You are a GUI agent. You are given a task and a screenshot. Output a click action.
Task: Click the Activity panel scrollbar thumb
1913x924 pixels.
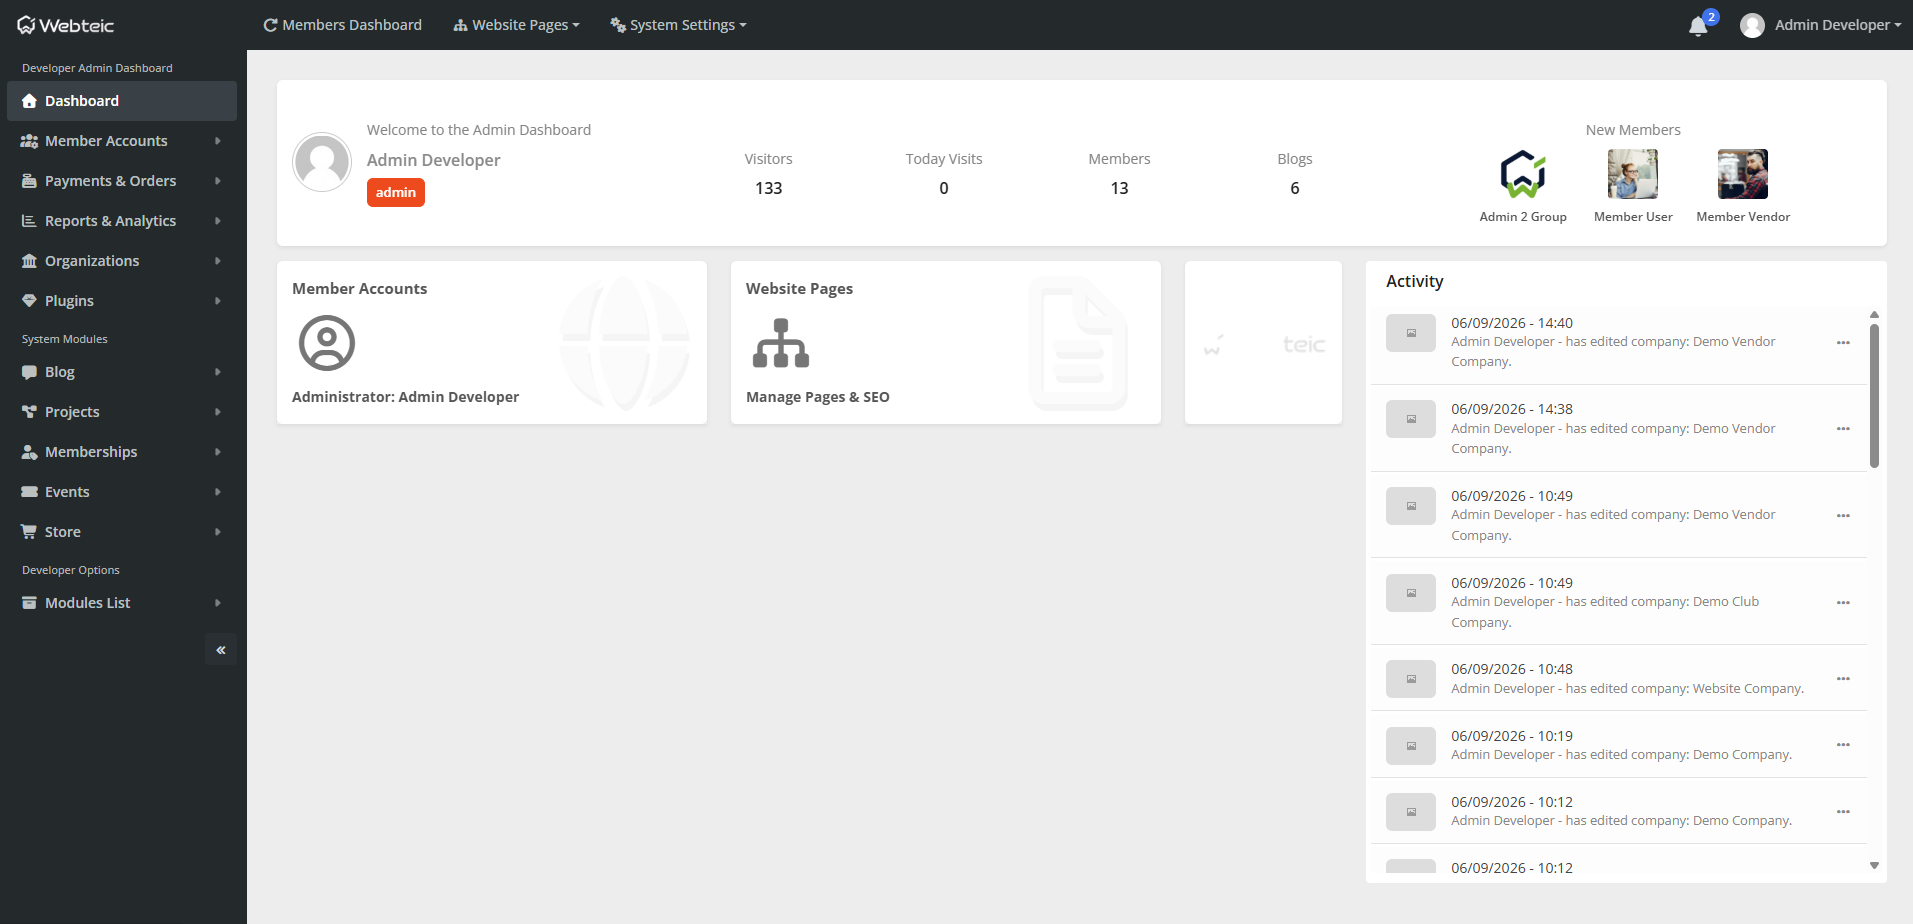1874,395
